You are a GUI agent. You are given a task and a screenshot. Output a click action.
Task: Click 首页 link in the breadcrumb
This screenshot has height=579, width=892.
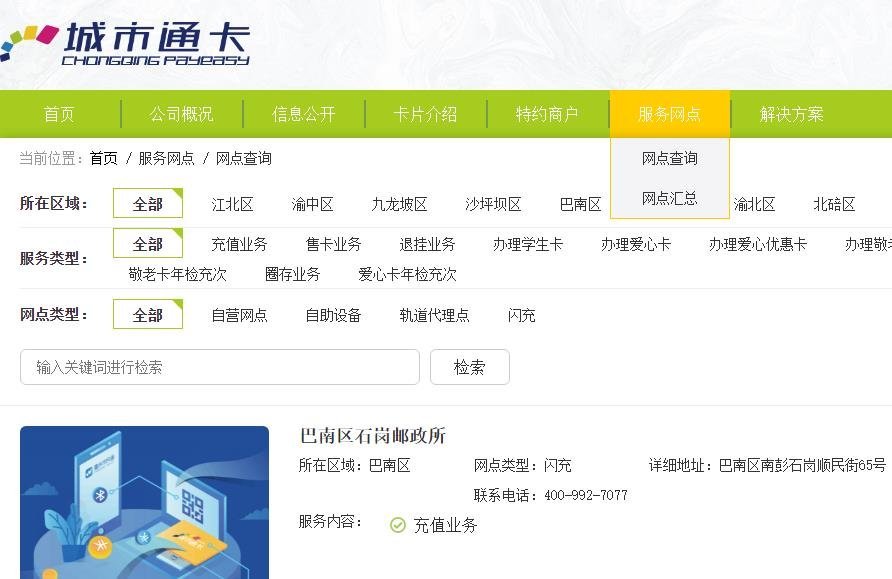coord(103,158)
